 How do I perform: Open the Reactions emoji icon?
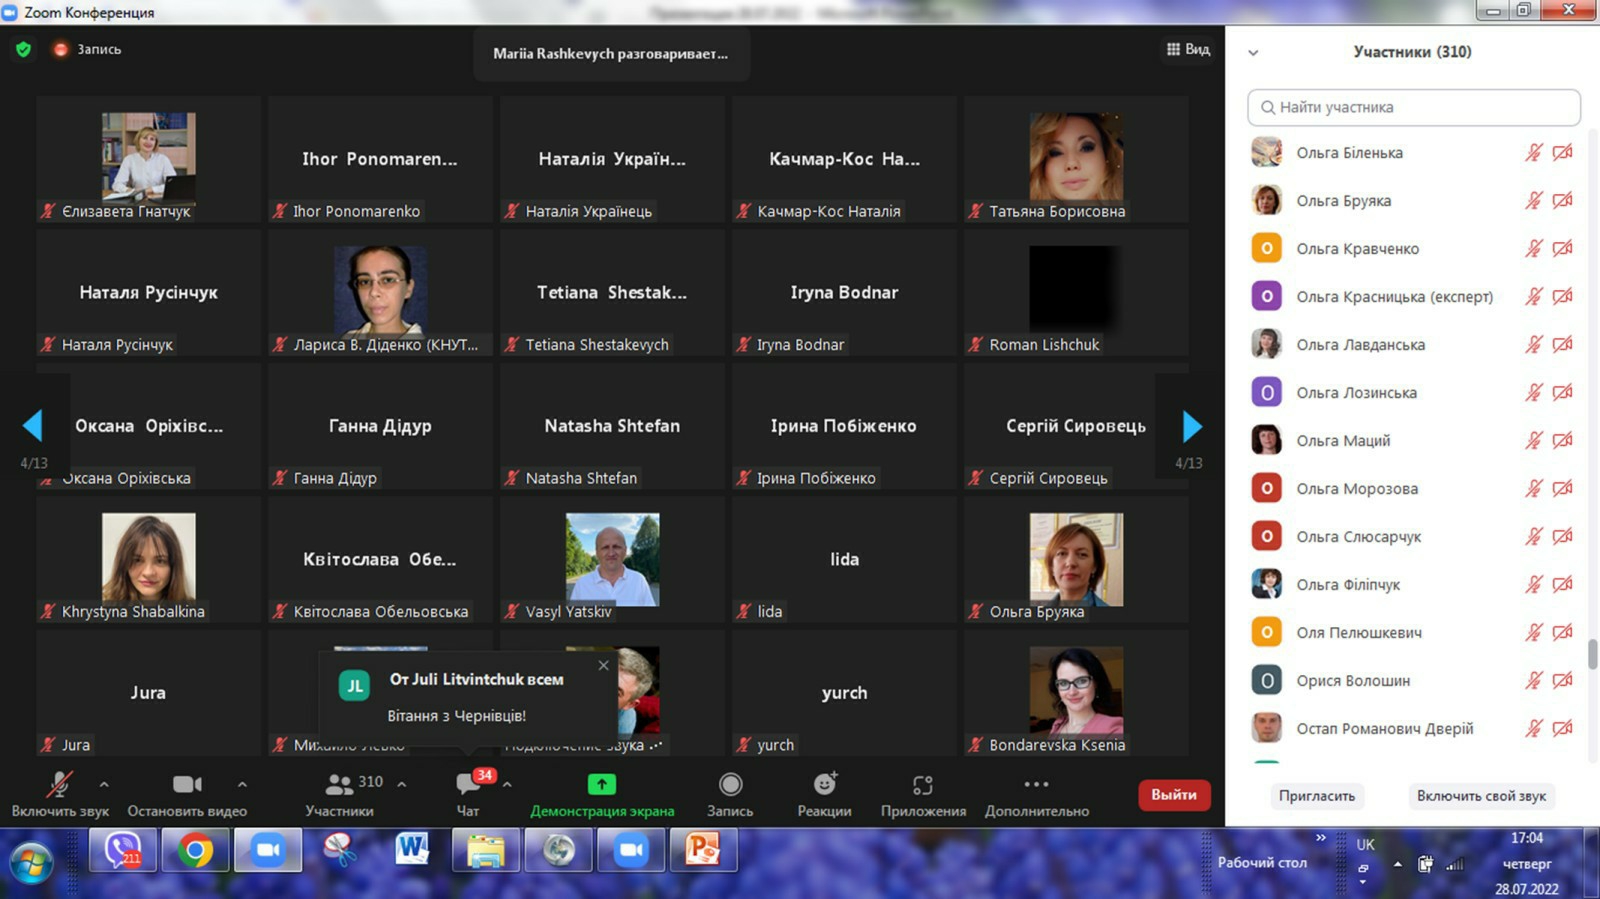[824, 785]
